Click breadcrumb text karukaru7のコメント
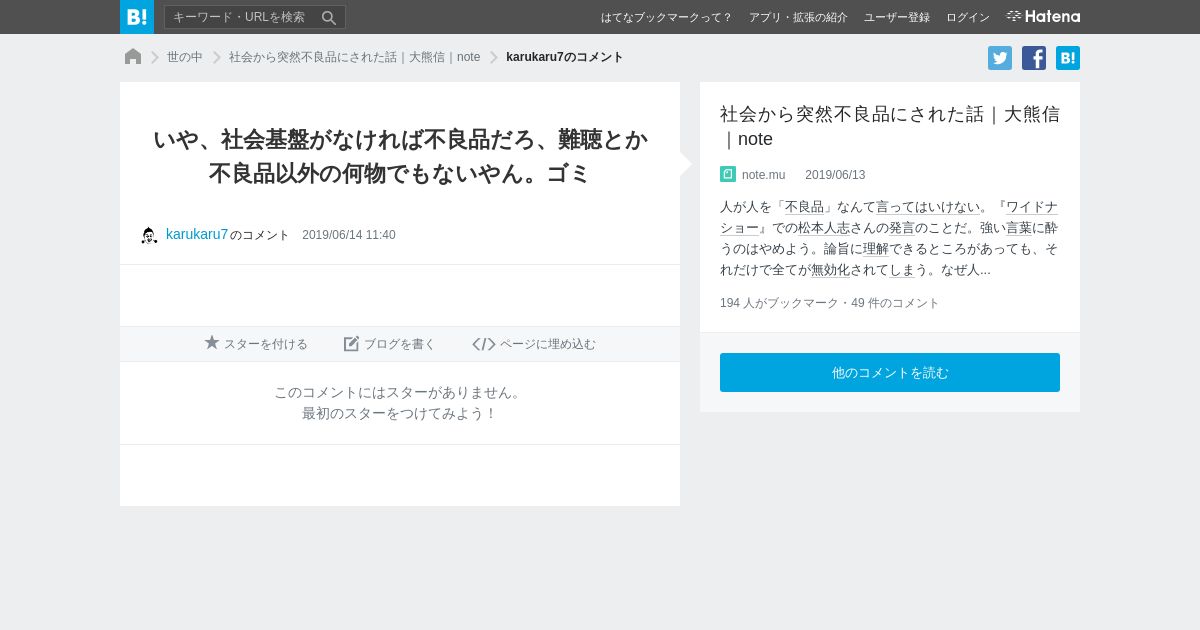 565,57
